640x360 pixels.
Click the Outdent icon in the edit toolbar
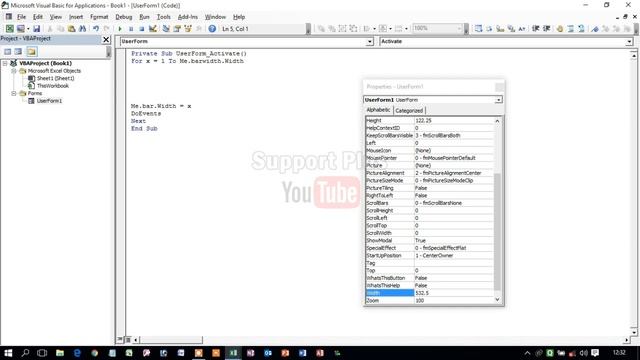547,29
